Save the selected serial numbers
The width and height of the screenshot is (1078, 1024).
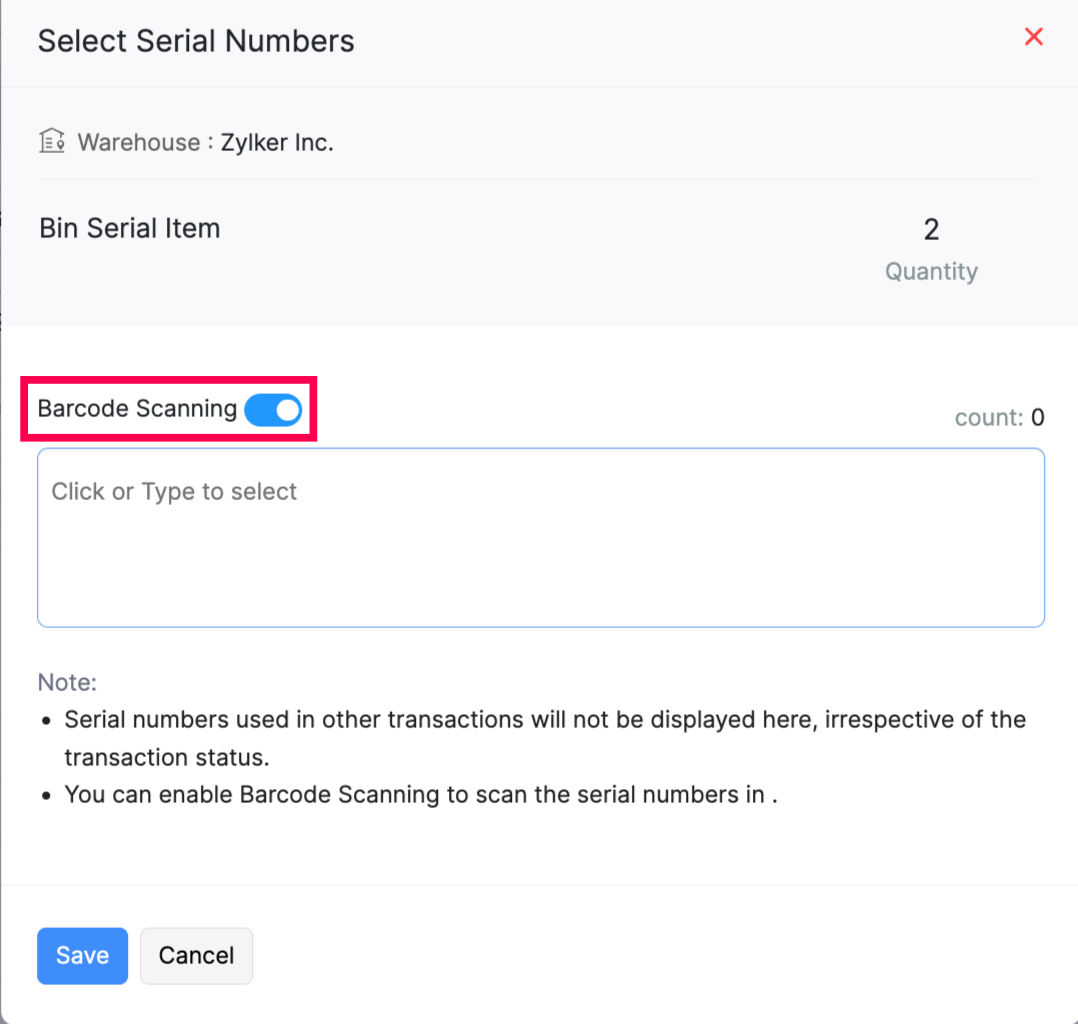tap(82, 955)
